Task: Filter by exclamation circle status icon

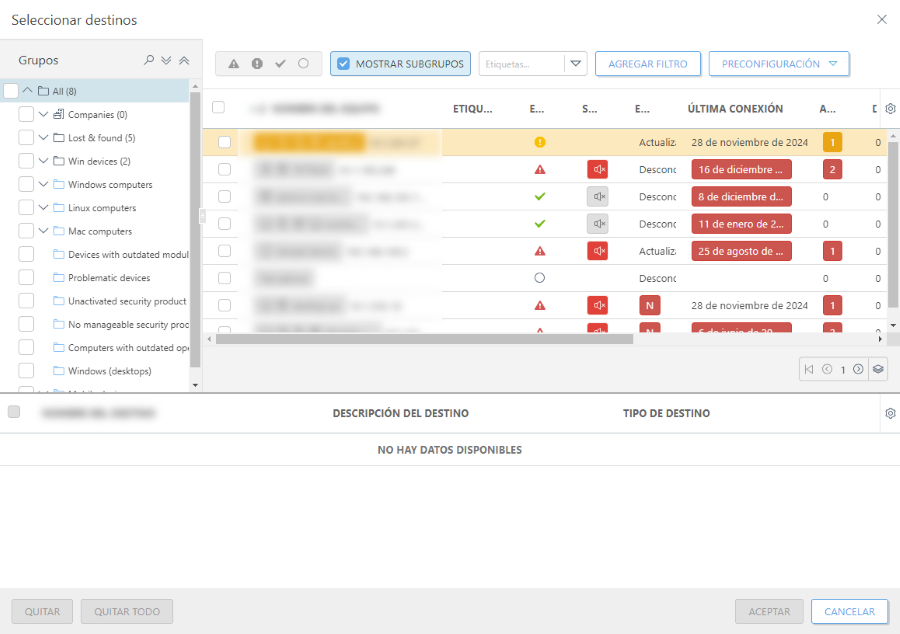Action: click(257, 64)
